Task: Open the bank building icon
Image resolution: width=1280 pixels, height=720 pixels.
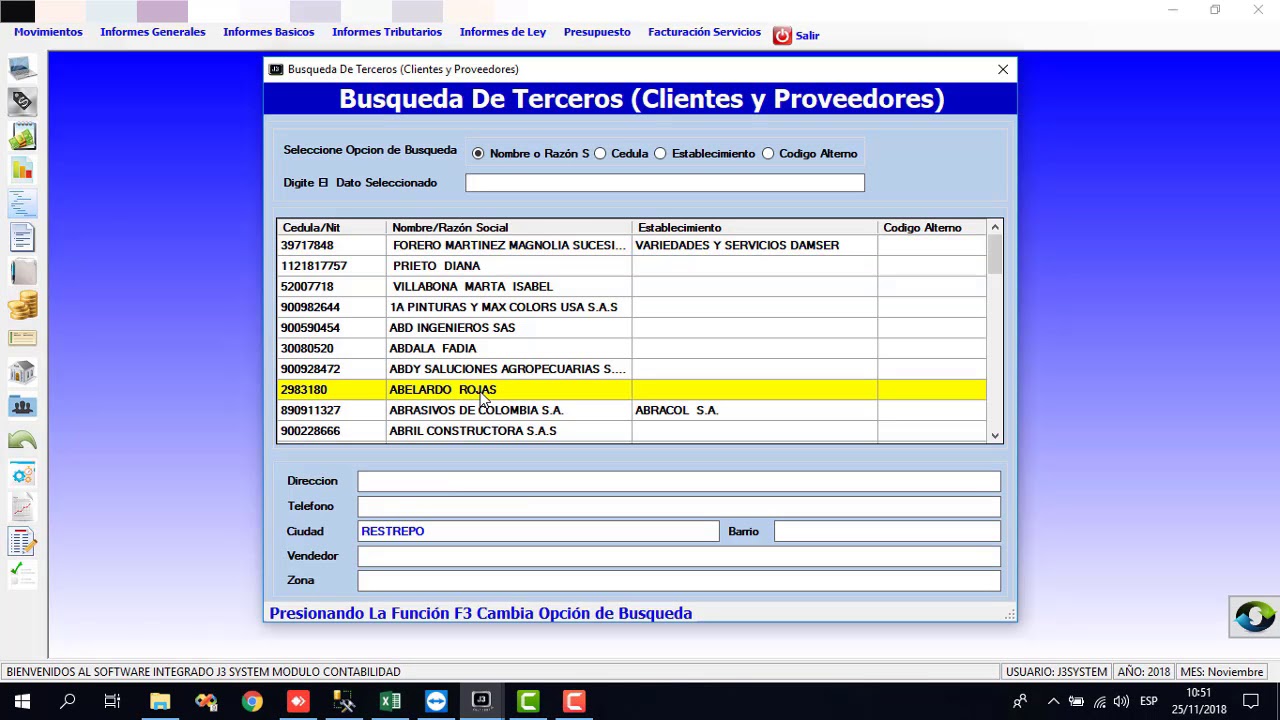Action: point(22,373)
